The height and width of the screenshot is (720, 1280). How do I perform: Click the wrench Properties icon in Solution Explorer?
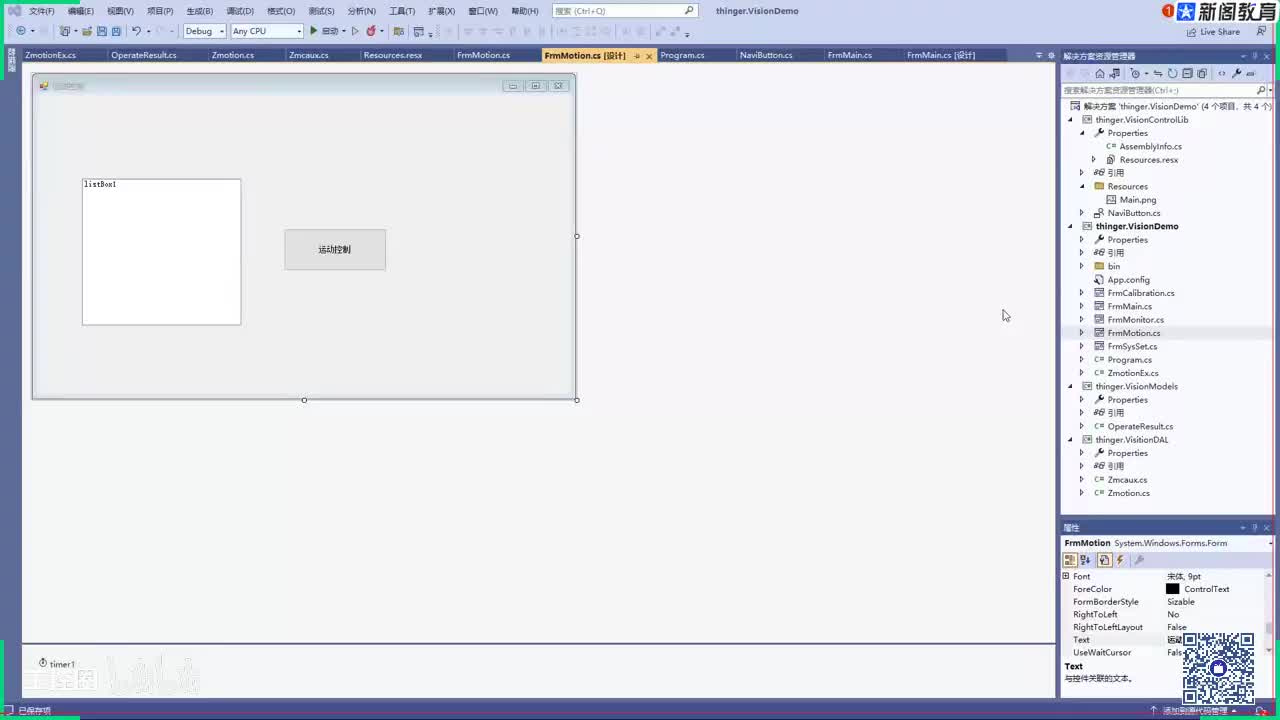point(1237,73)
